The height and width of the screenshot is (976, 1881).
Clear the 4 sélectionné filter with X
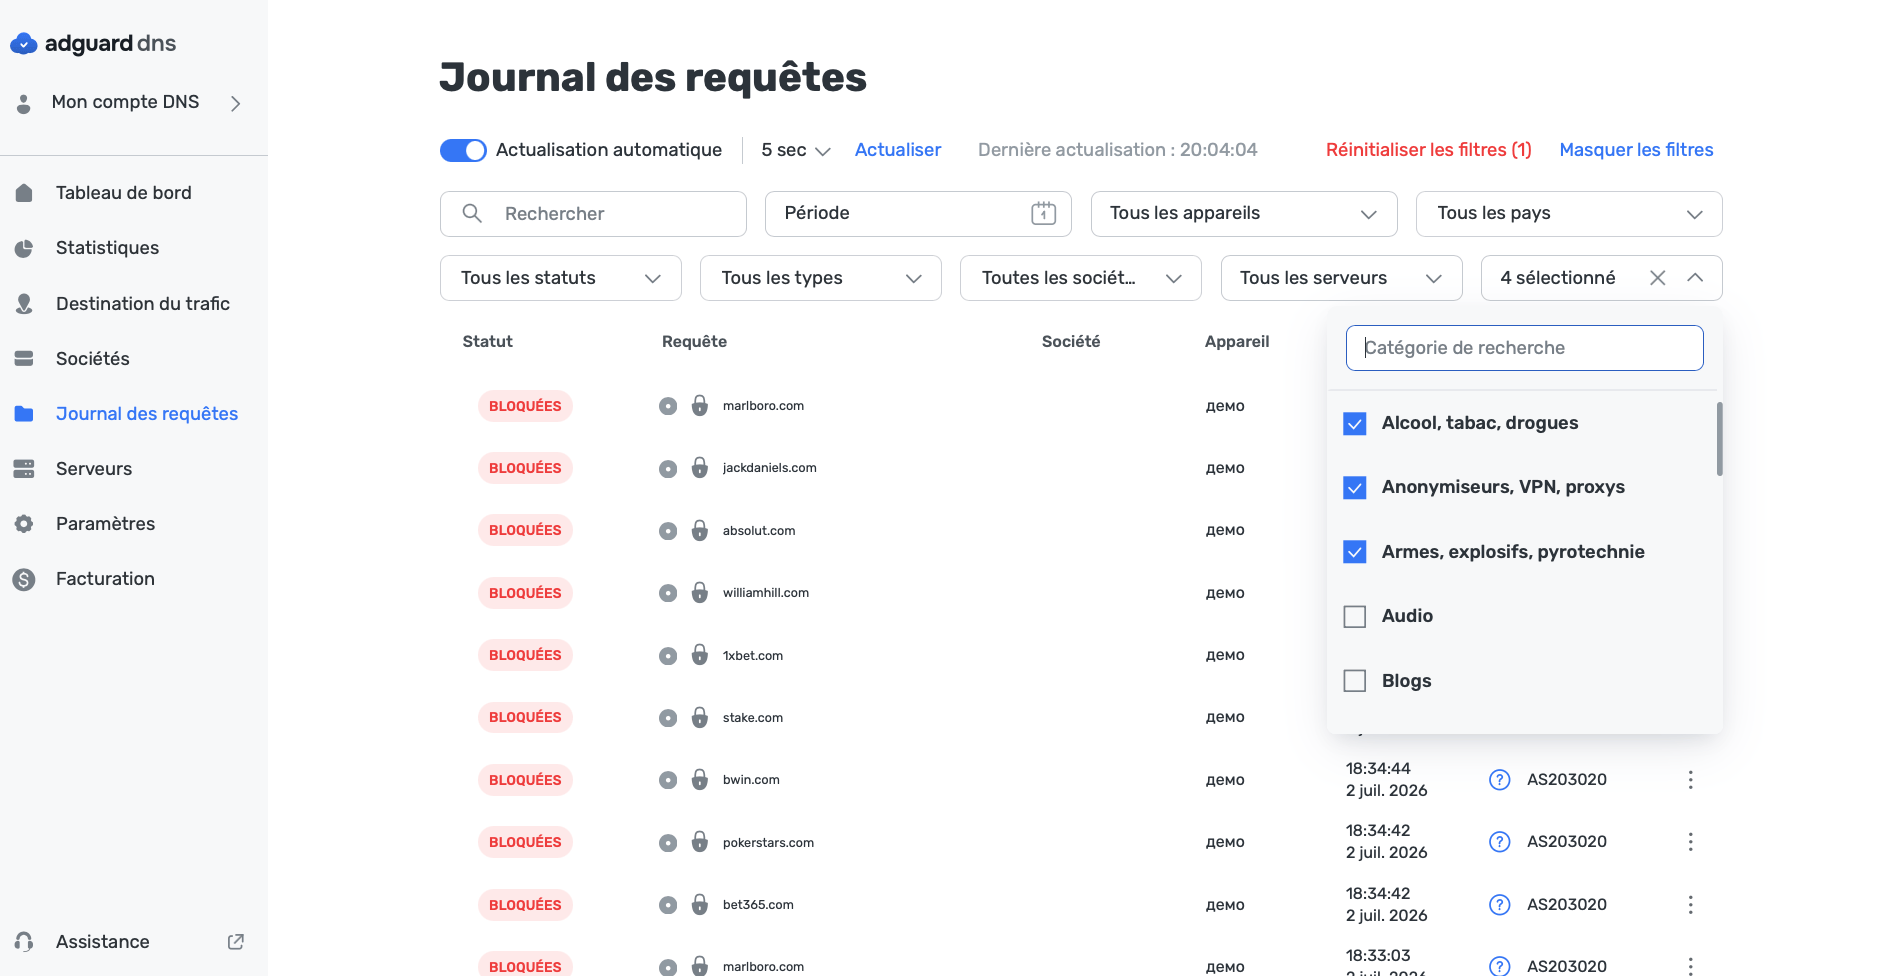point(1658,278)
